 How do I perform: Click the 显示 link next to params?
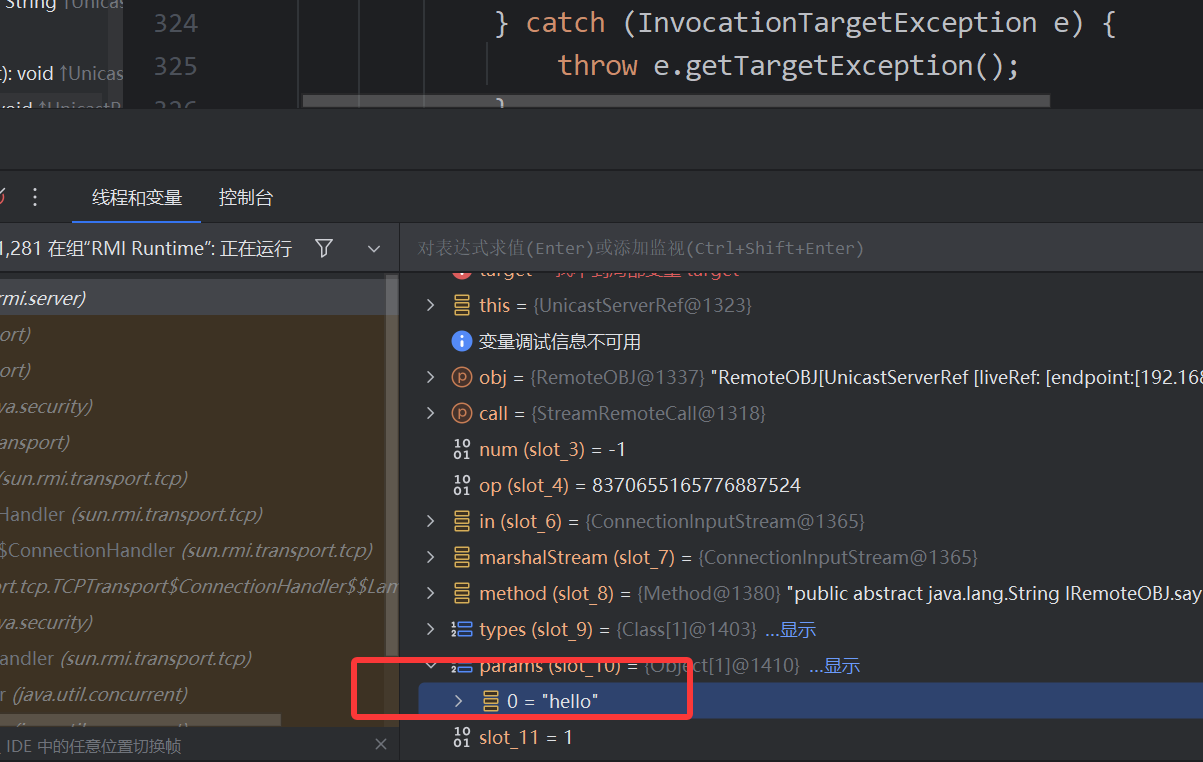(x=834, y=666)
